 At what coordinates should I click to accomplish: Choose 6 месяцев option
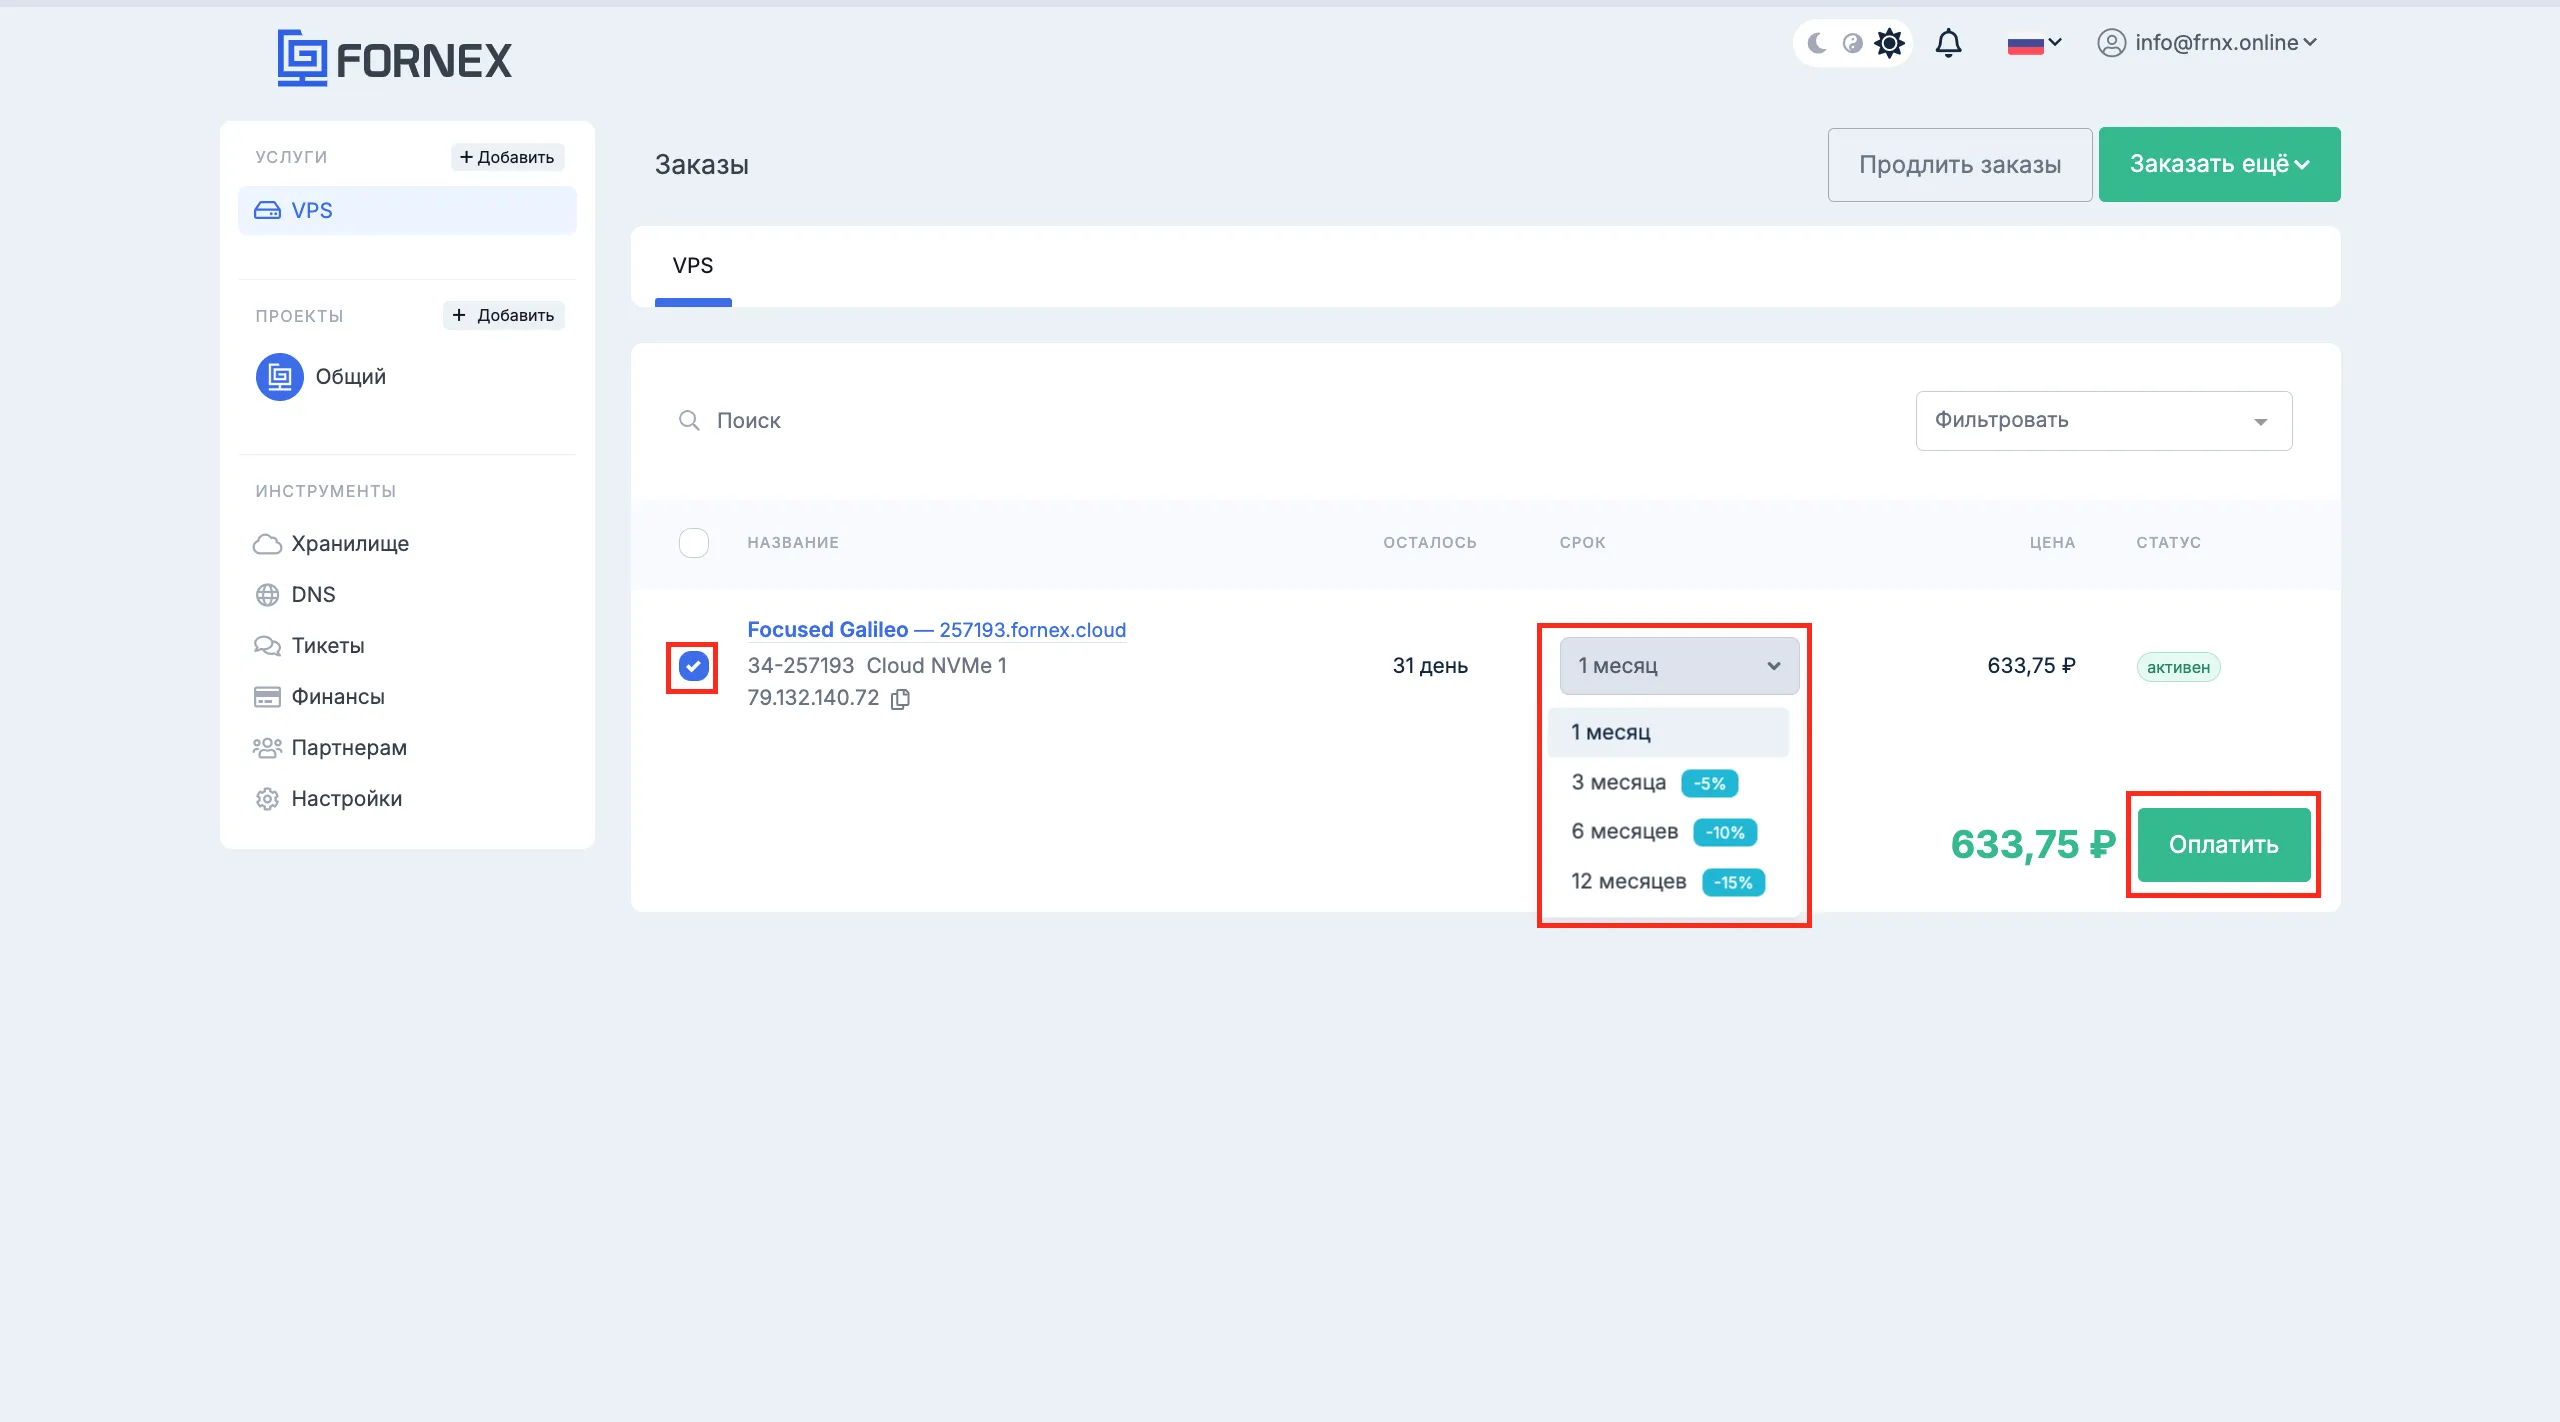[x=1668, y=831]
